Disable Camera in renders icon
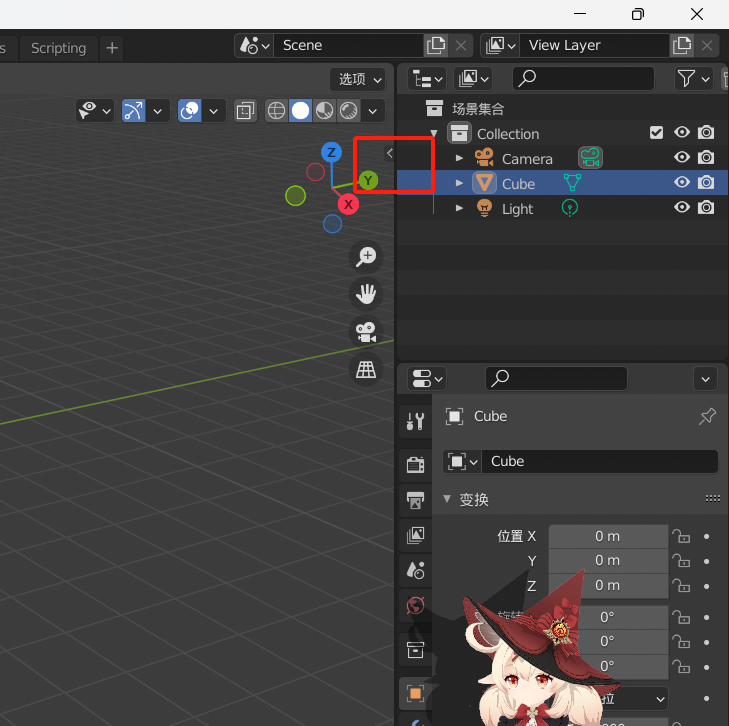729x726 pixels. pyautogui.click(x=706, y=157)
